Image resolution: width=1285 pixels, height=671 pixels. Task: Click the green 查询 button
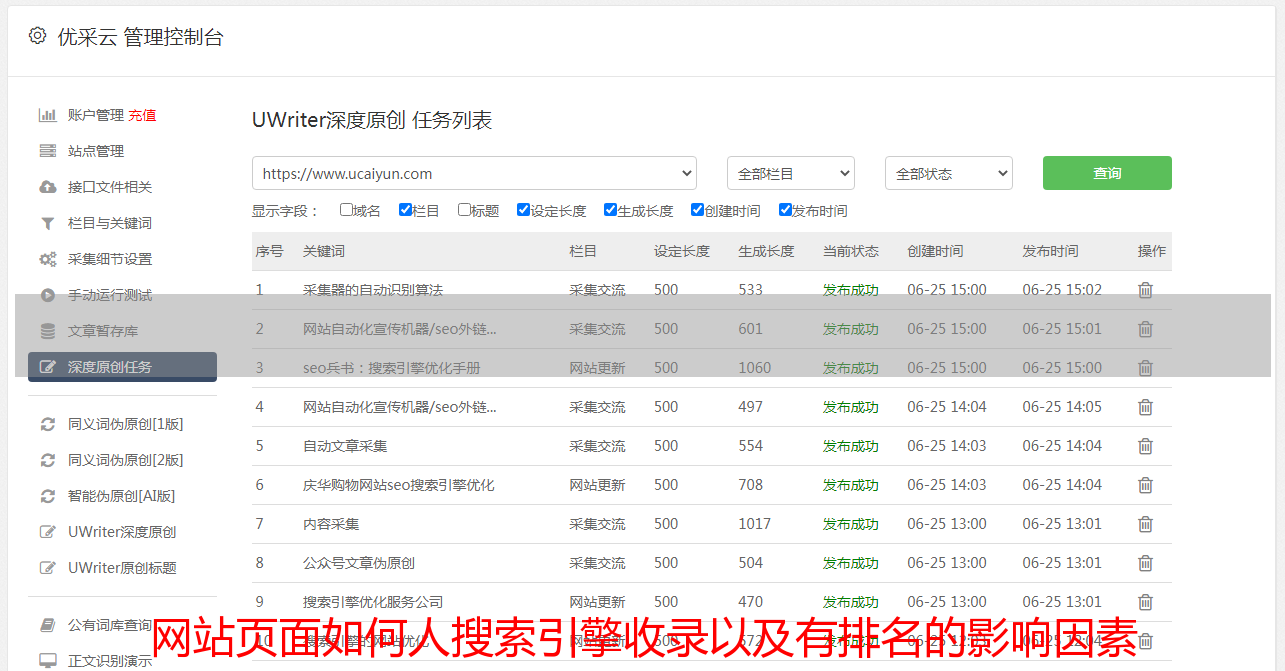(1106, 173)
